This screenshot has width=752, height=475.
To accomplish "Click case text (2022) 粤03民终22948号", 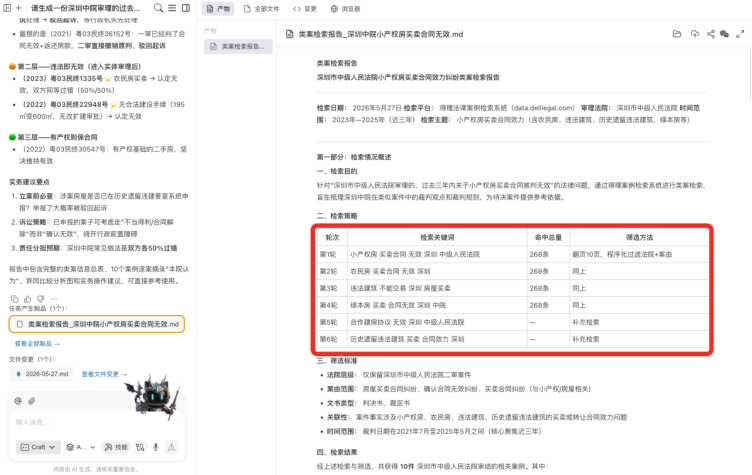I will [64, 104].
